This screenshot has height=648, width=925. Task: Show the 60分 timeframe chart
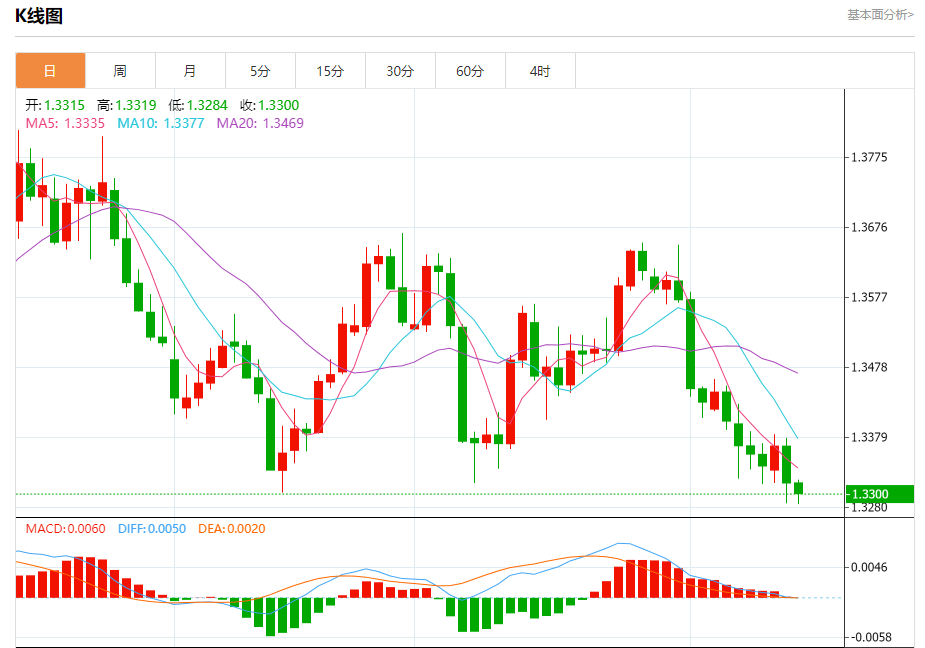(470, 71)
